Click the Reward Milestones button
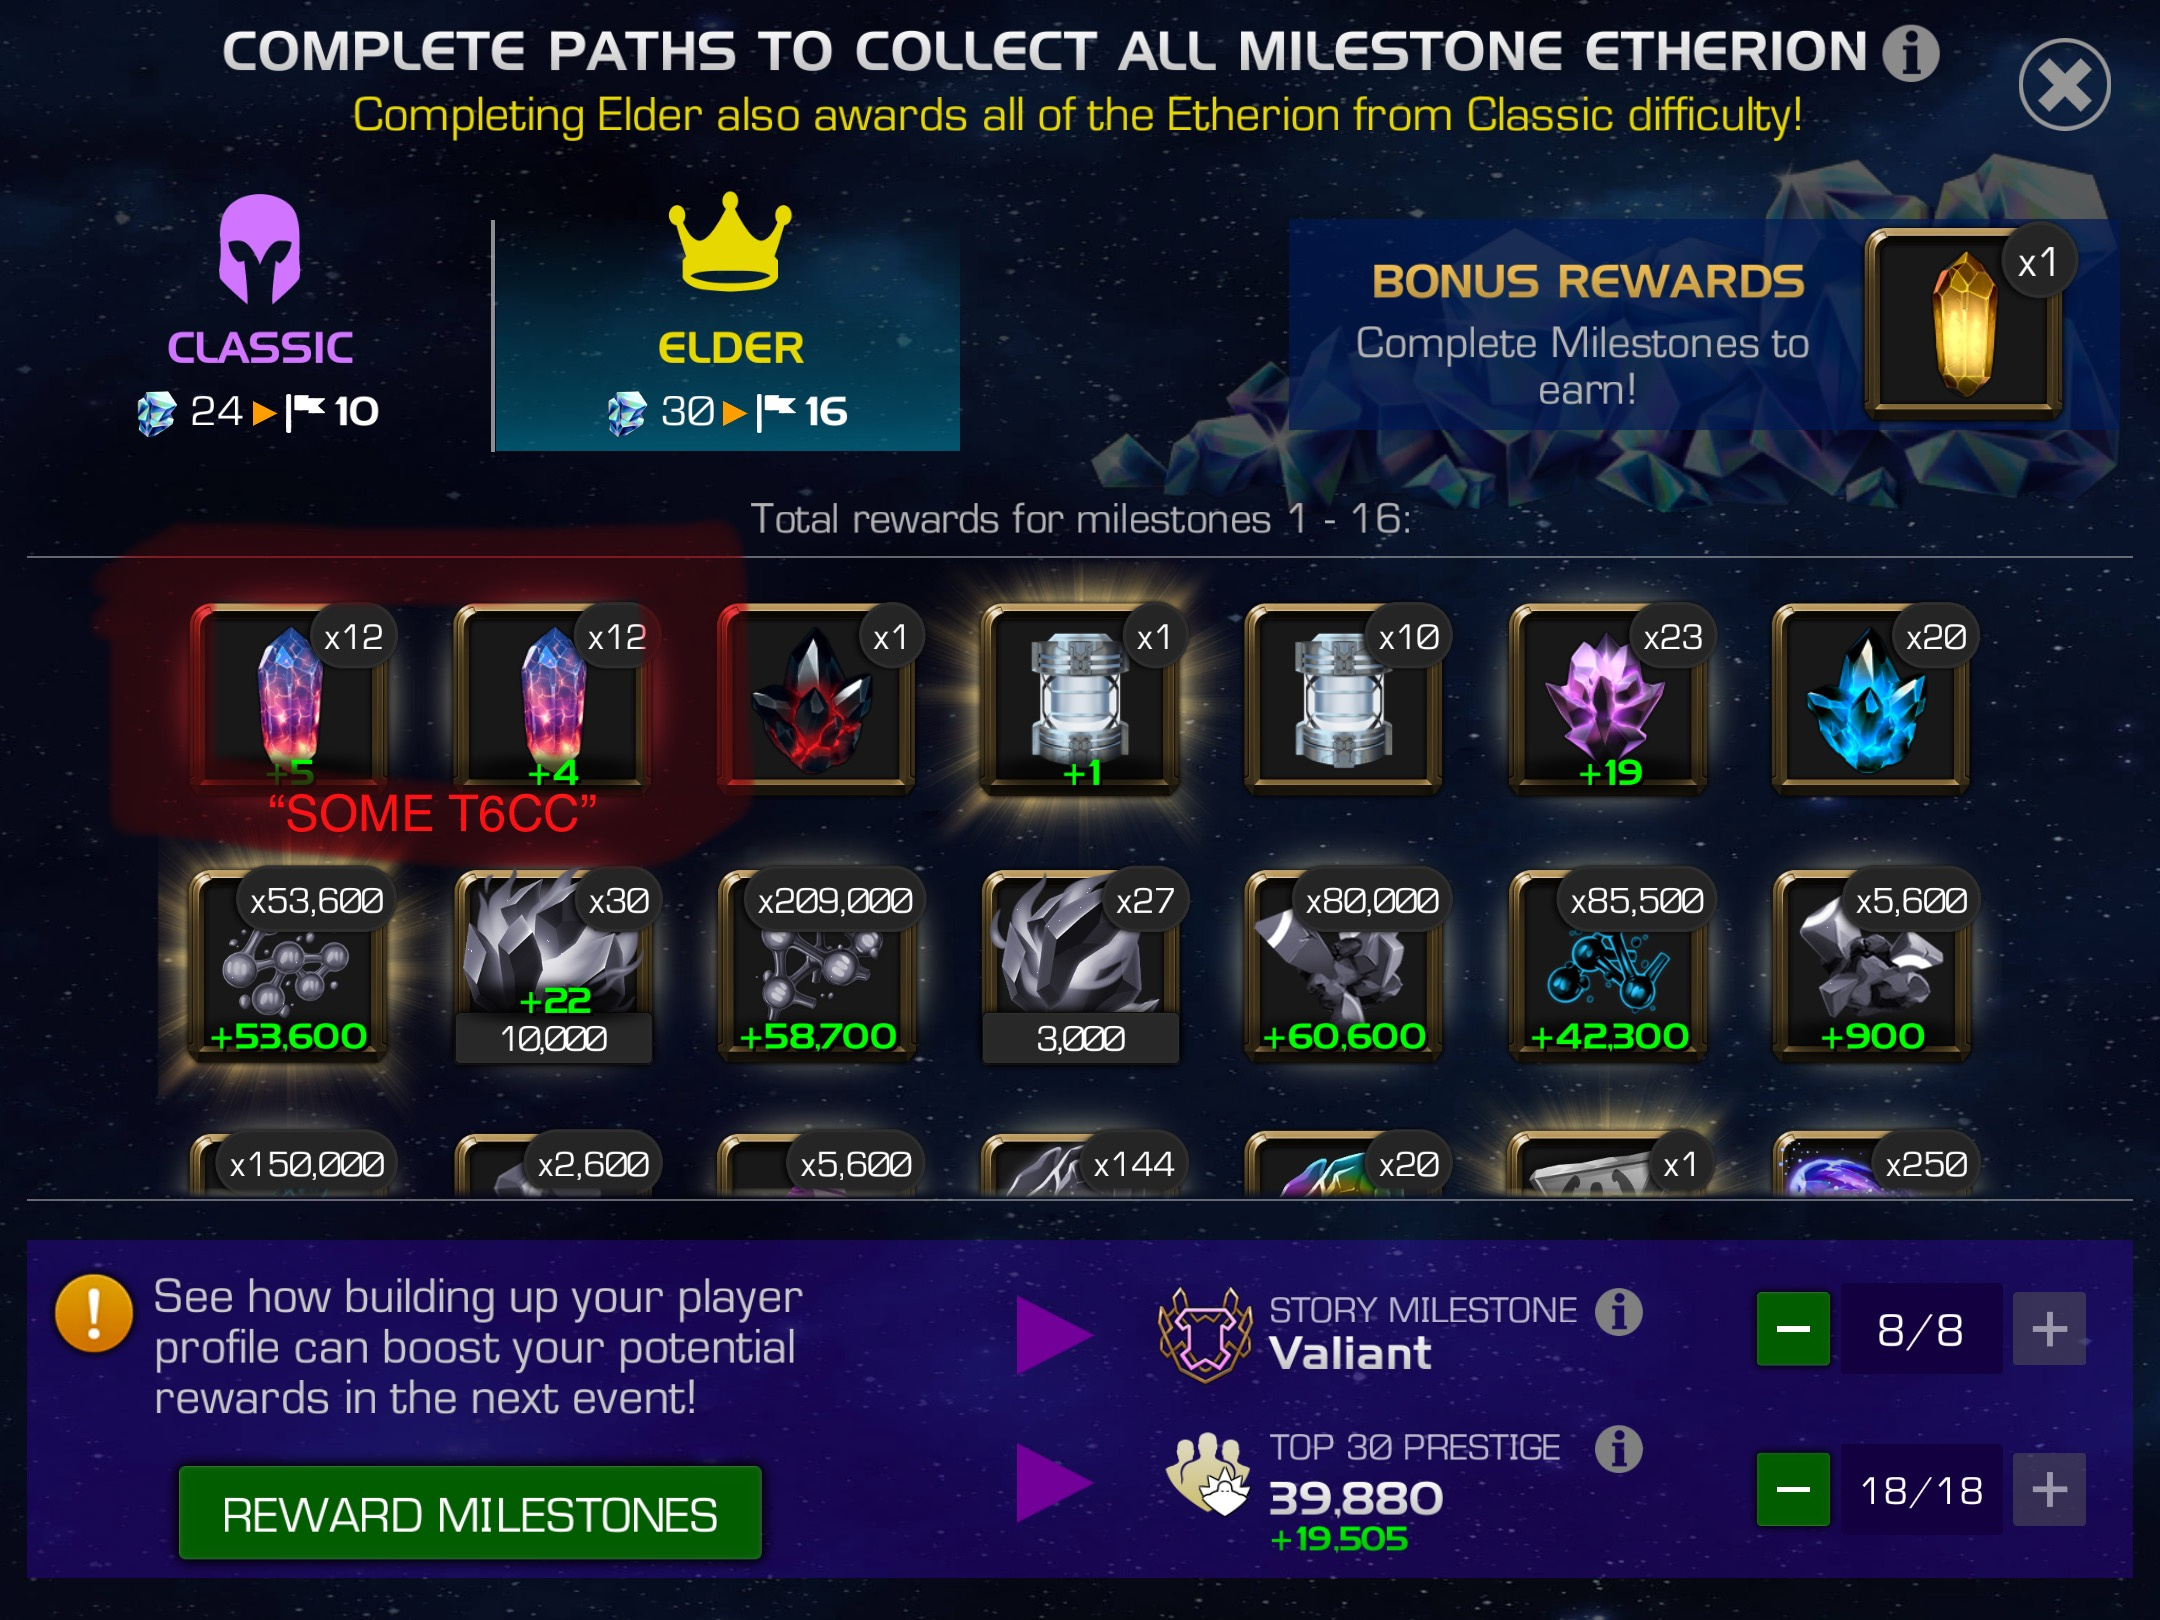2160x1620 pixels. coord(470,1514)
